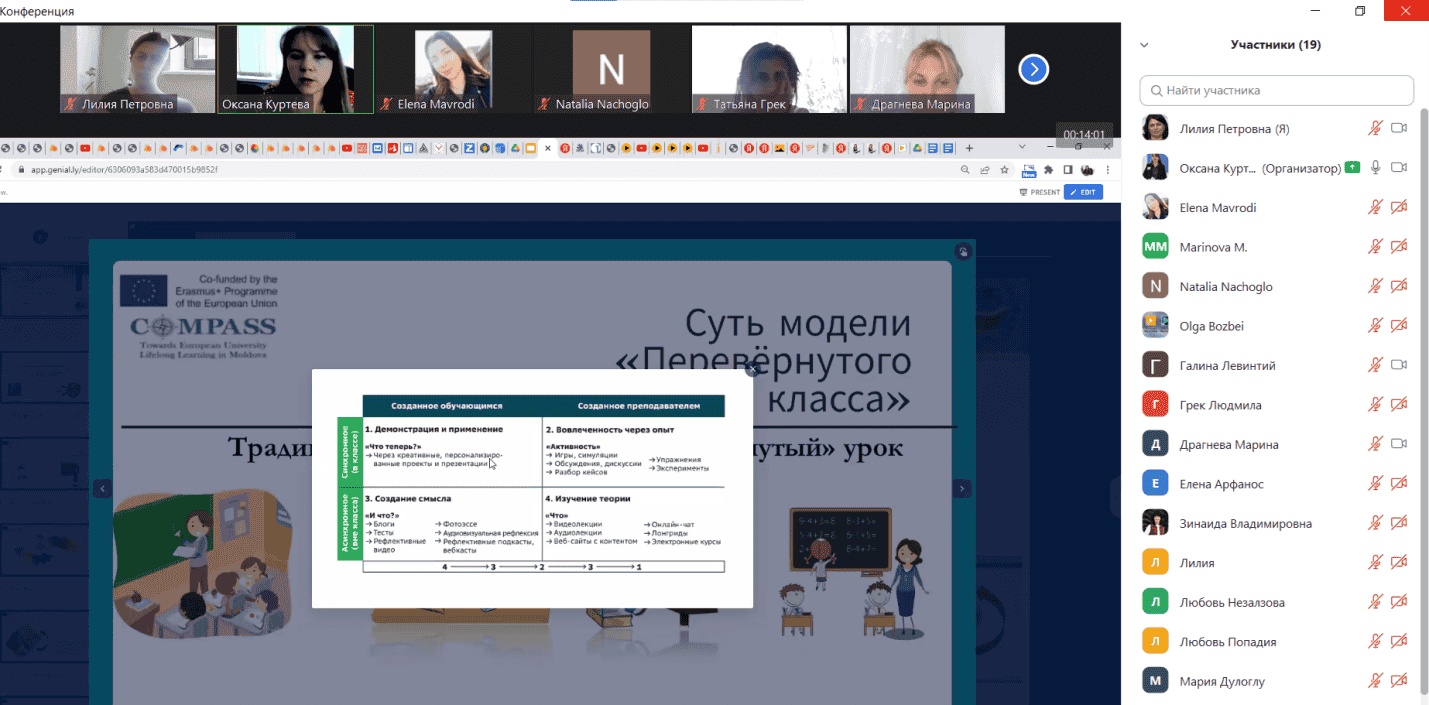
Task: Go to previous slide arrow
Action: point(102,489)
